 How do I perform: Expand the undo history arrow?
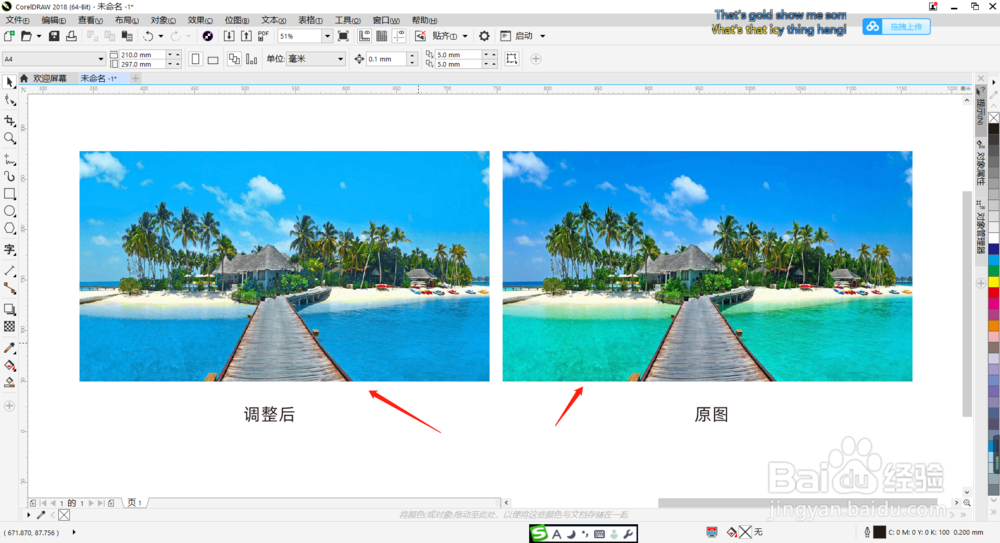[x=160, y=36]
